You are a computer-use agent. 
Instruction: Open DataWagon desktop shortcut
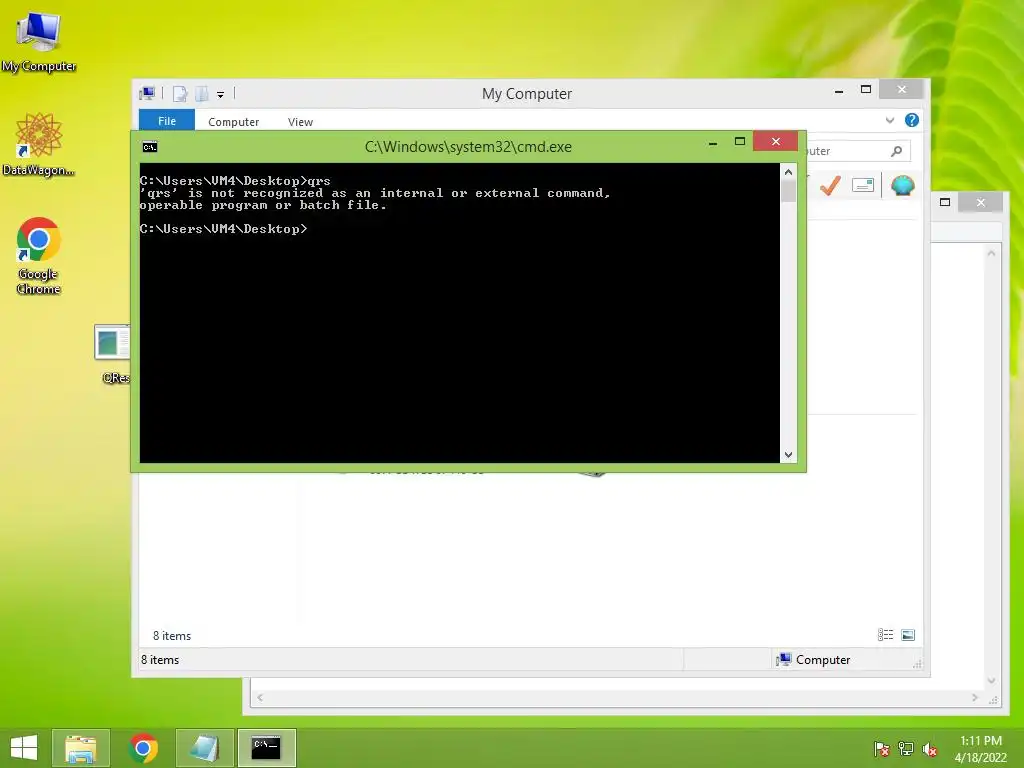[39, 144]
